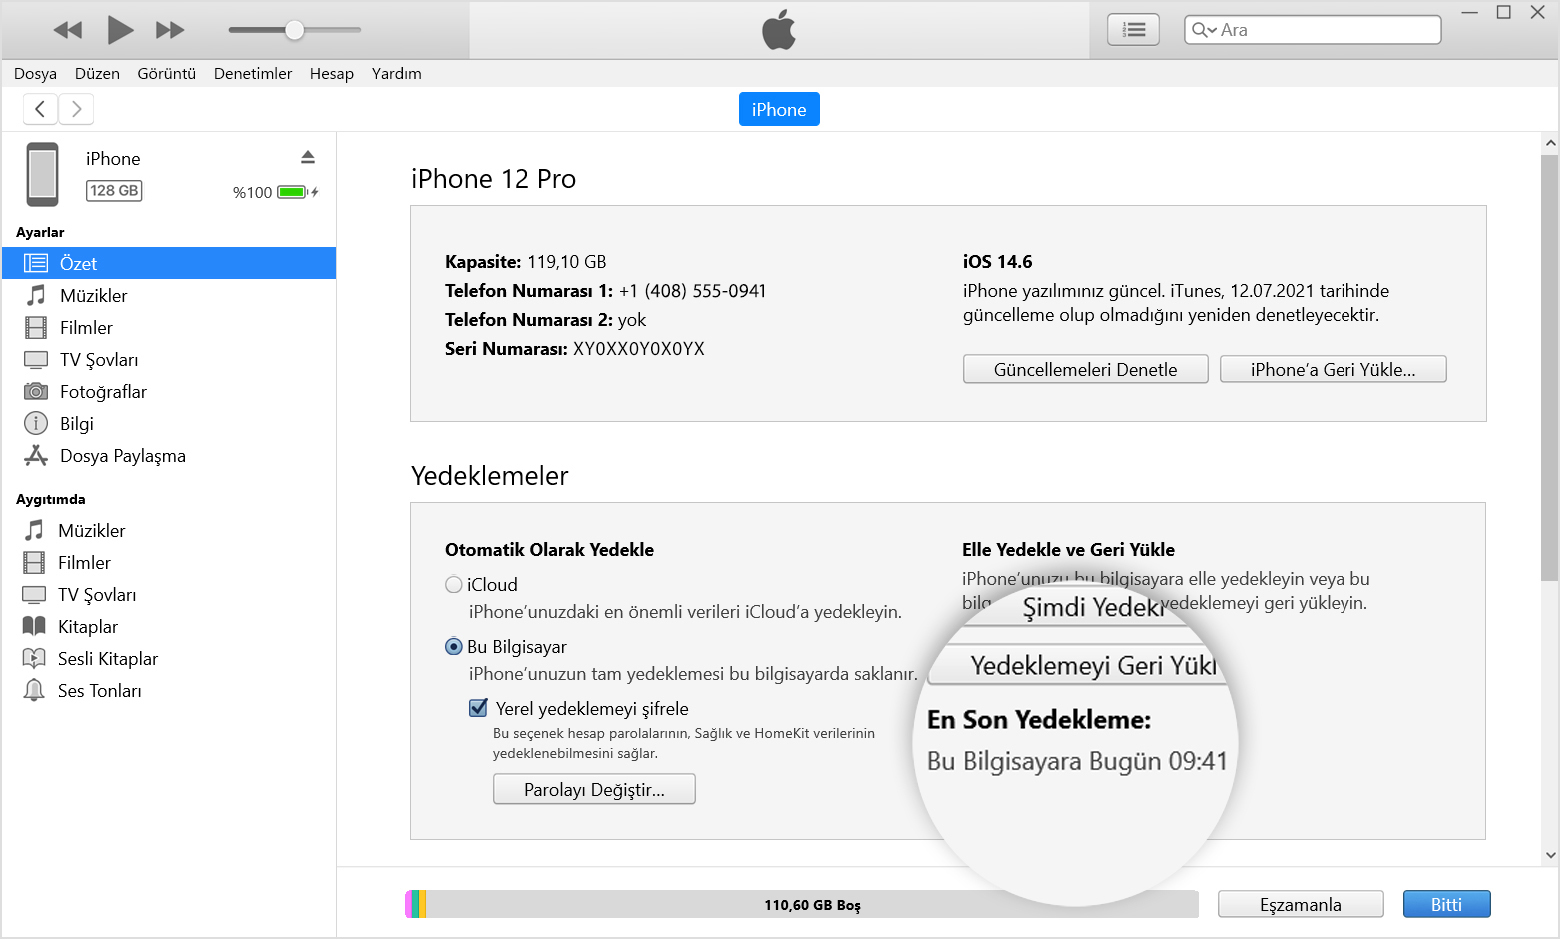The height and width of the screenshot is (940, 1560).
Task: Adjust the volume slider knob
Action: 294,30
